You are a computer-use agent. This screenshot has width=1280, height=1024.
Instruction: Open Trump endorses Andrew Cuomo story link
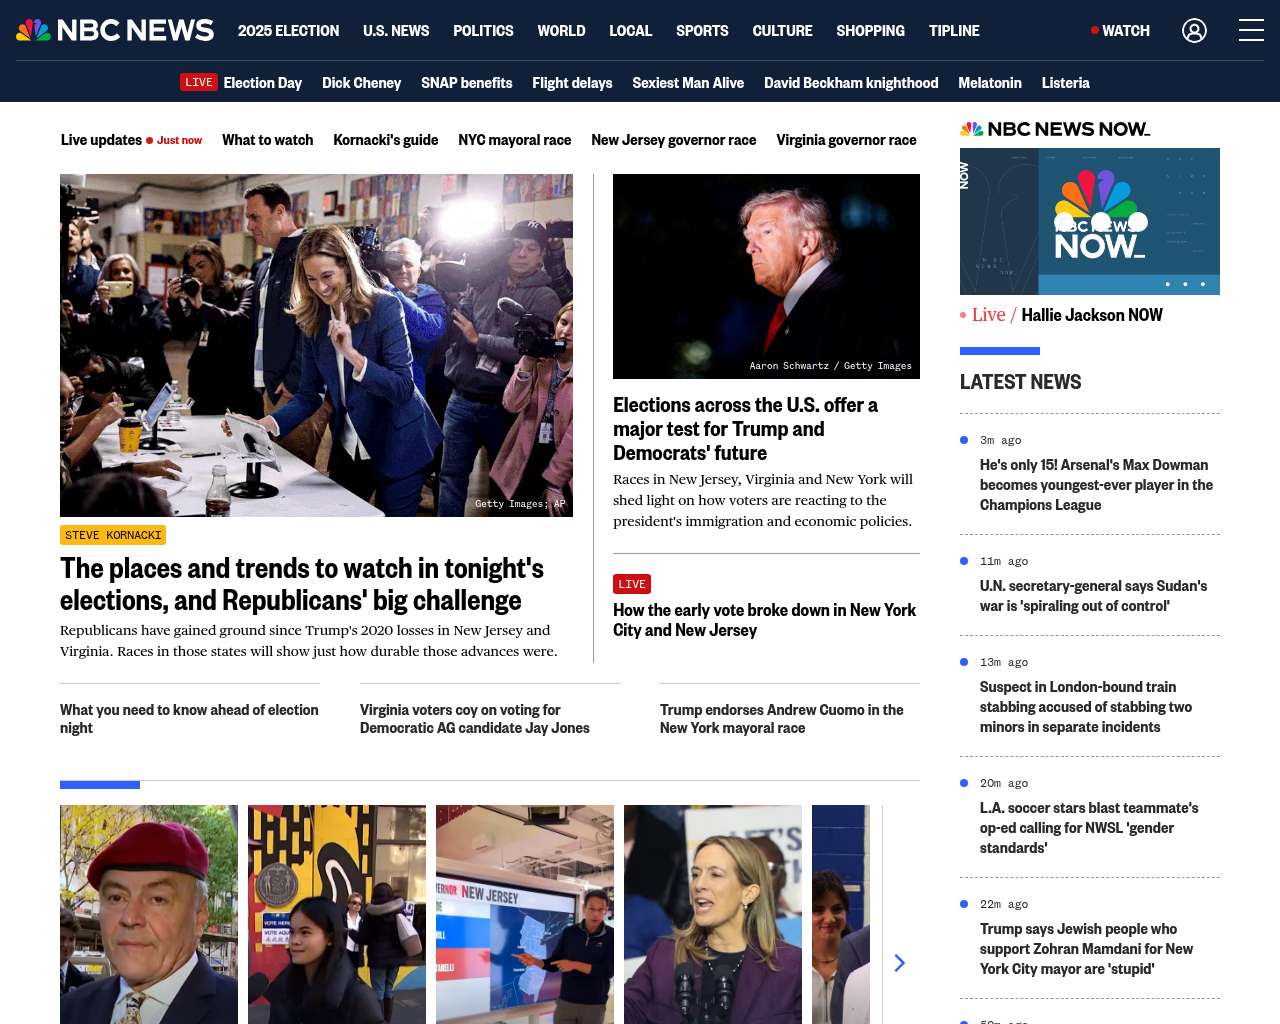[781, 719]
